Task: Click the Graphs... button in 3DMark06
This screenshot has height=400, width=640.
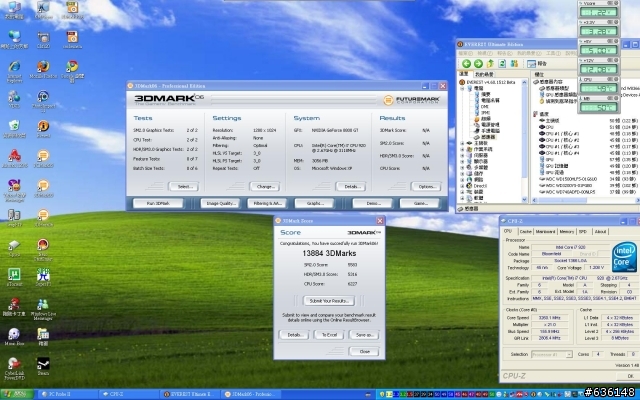Action: (x=314, y=203)
